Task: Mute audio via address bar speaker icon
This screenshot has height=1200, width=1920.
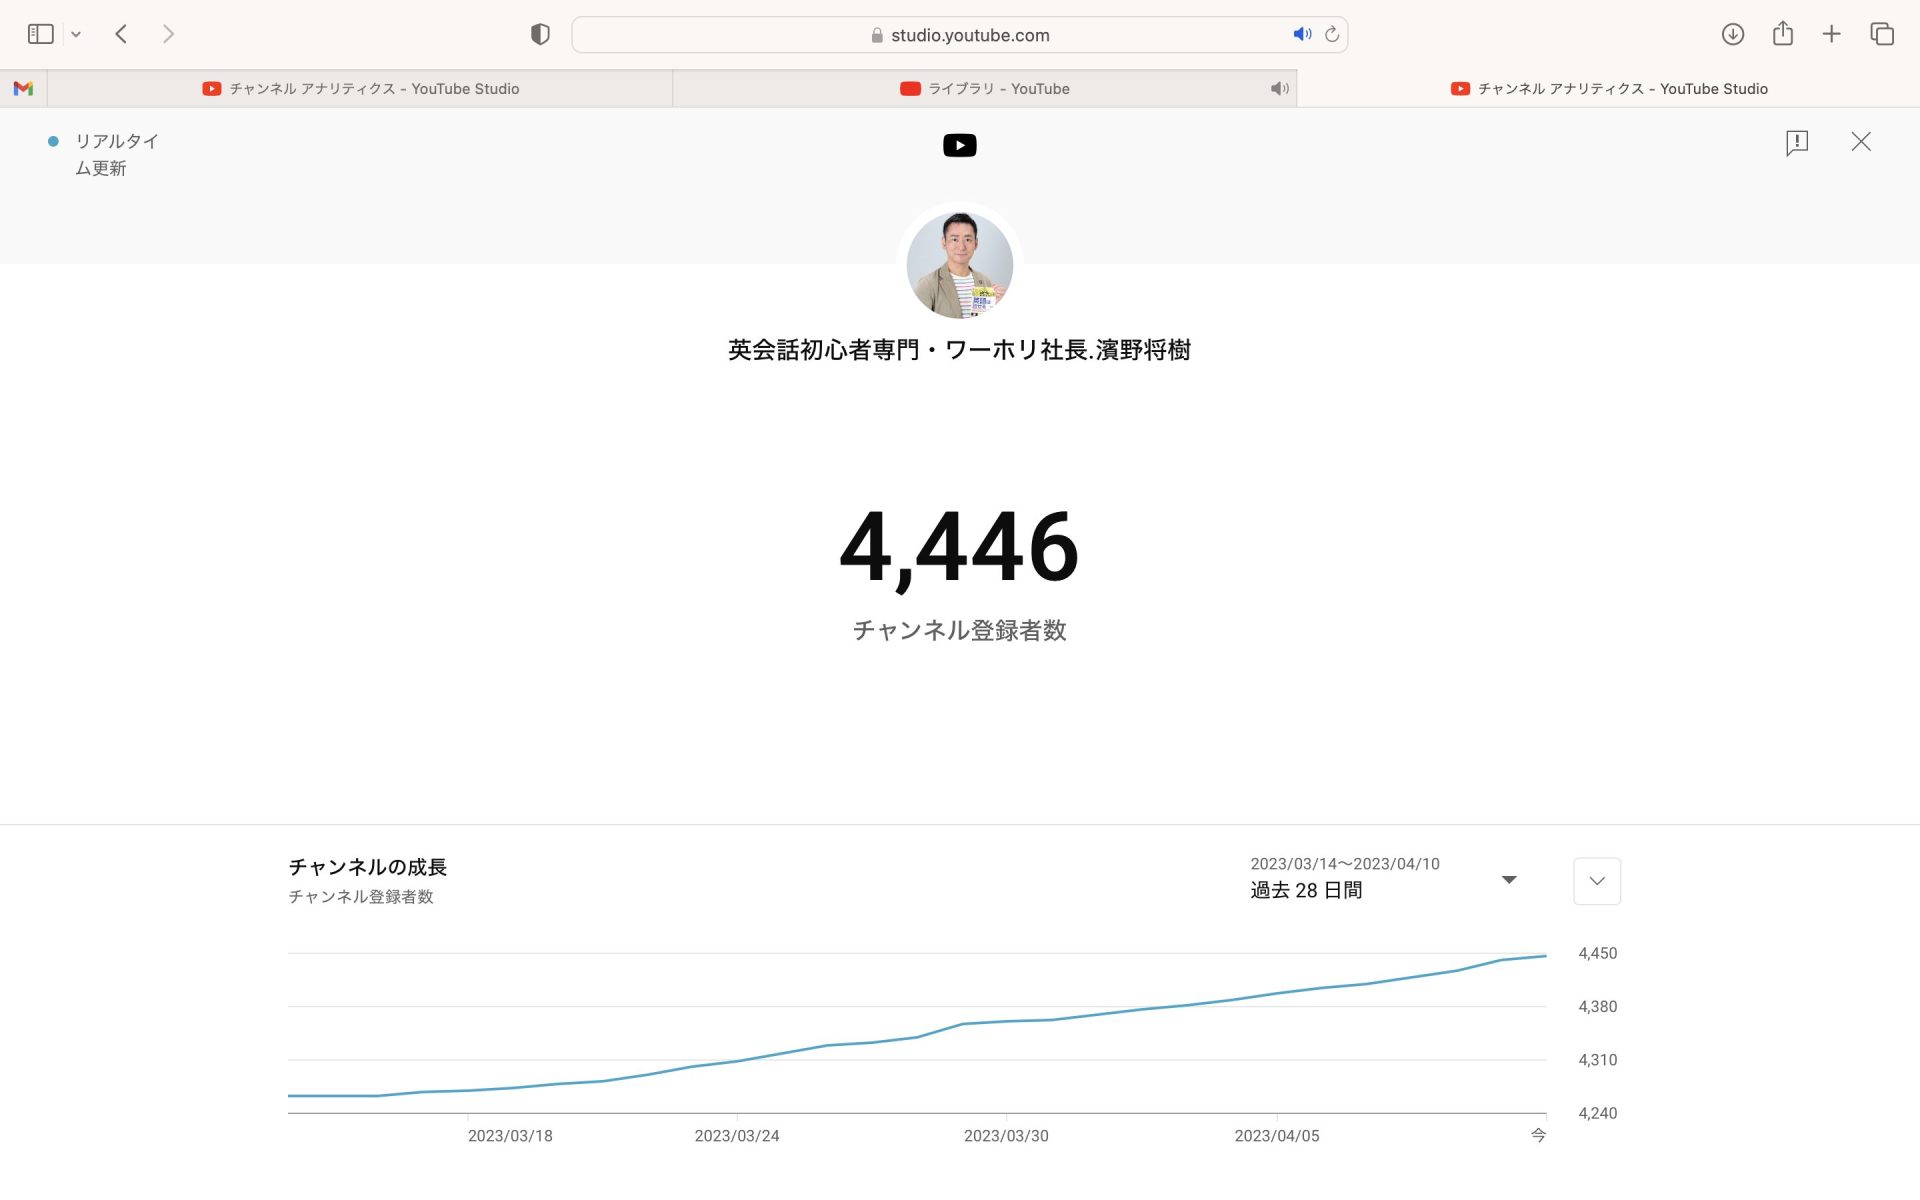Action: pyautogui.click(x=1301, y=35)
